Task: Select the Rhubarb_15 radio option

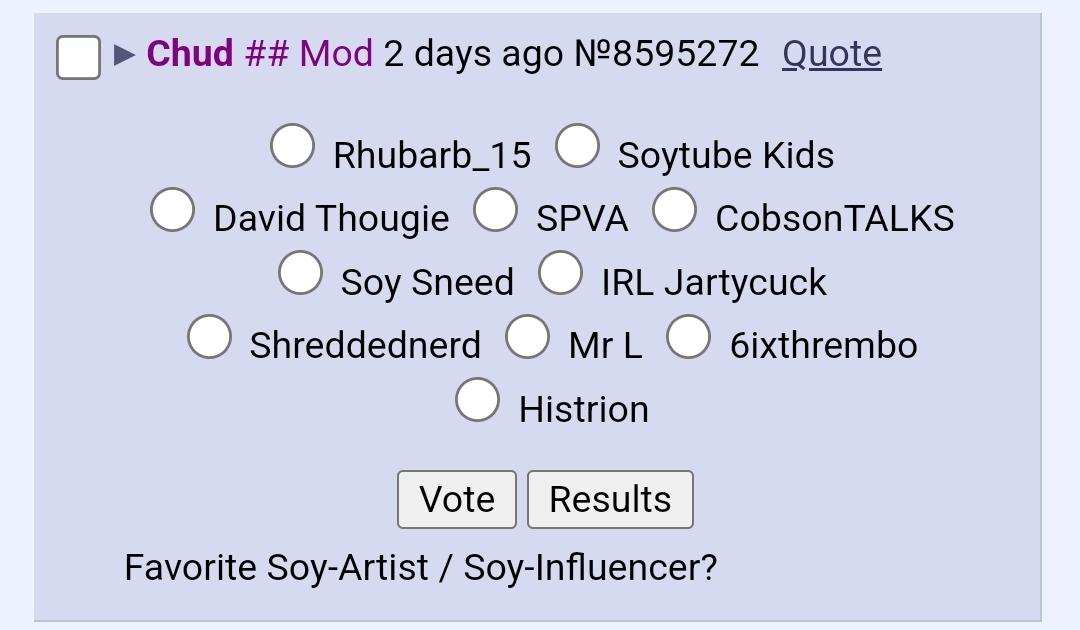Action: 292,146
